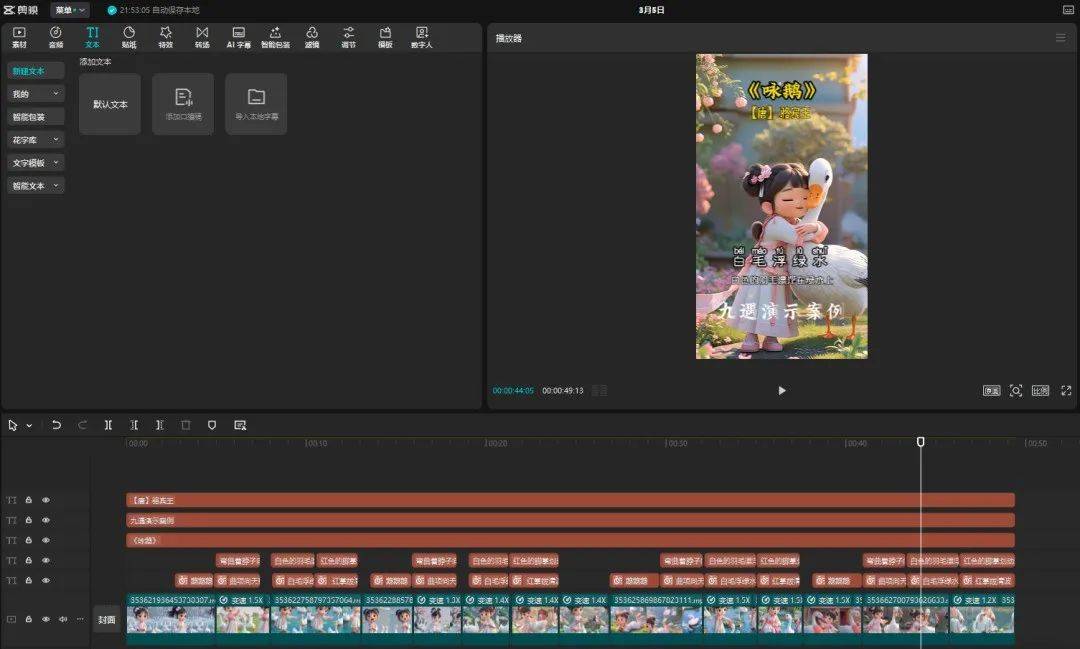Click the 封面 cover button

point(106,619)
